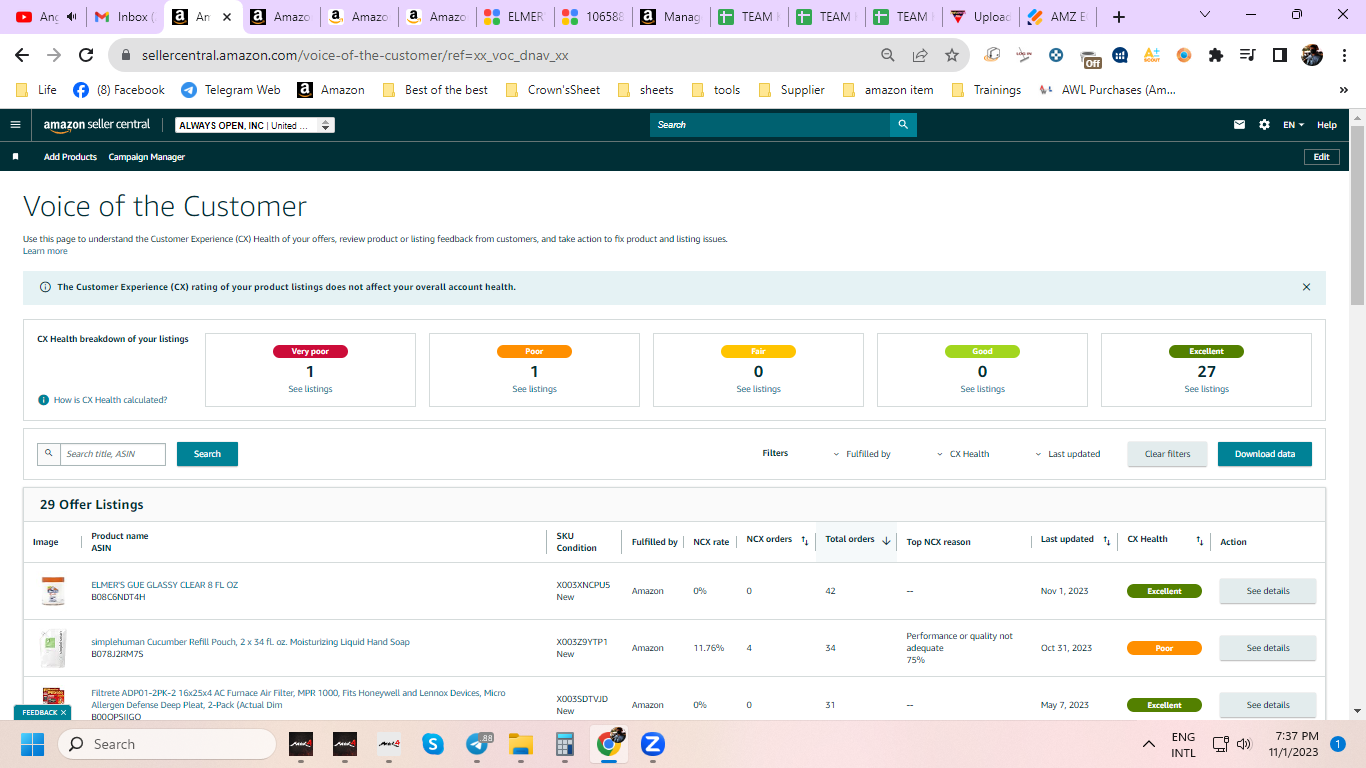Show all bookmarks overflow chevron
This screenshot has height=768, width=1366.
1343,90
